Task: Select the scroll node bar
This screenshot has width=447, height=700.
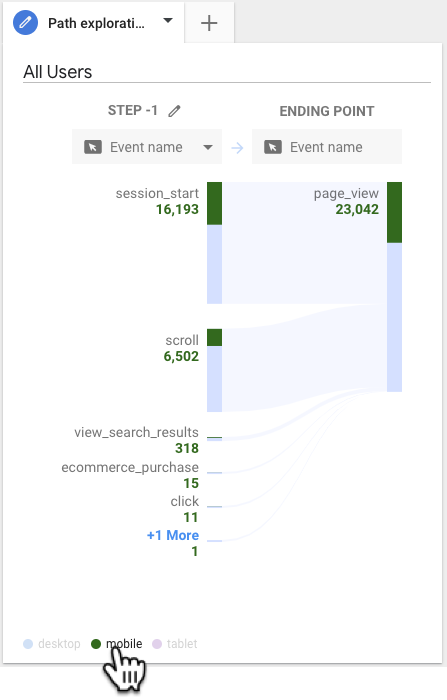Action: [214, 371]
